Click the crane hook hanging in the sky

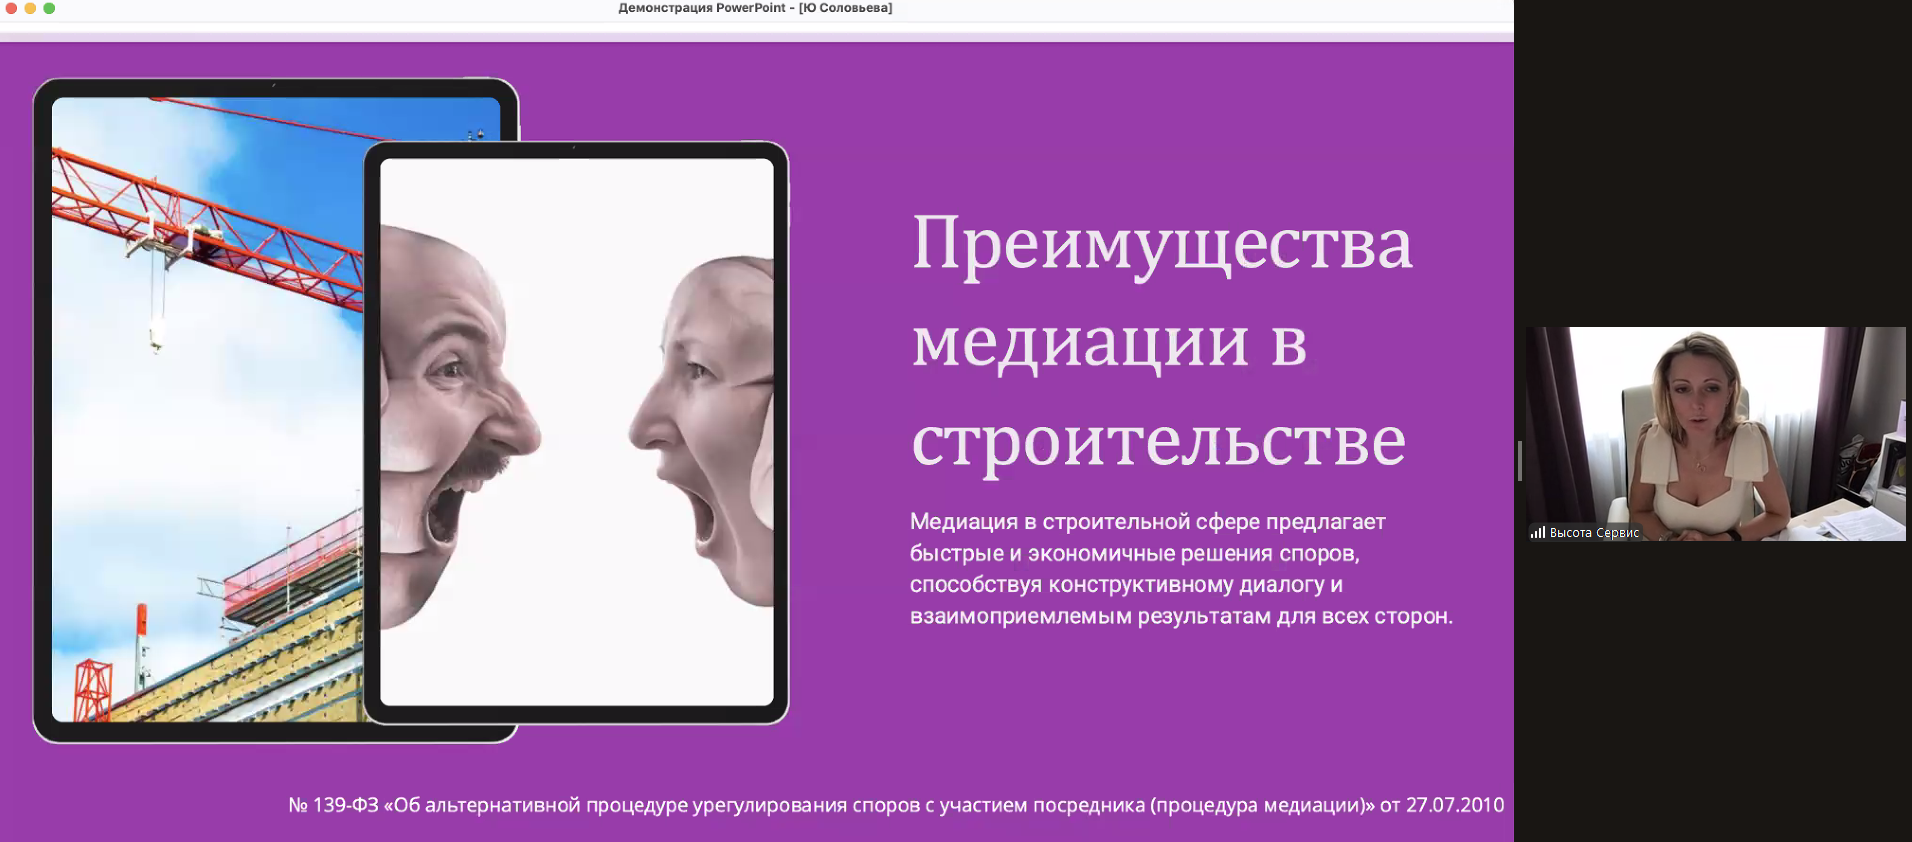point(156,335)
